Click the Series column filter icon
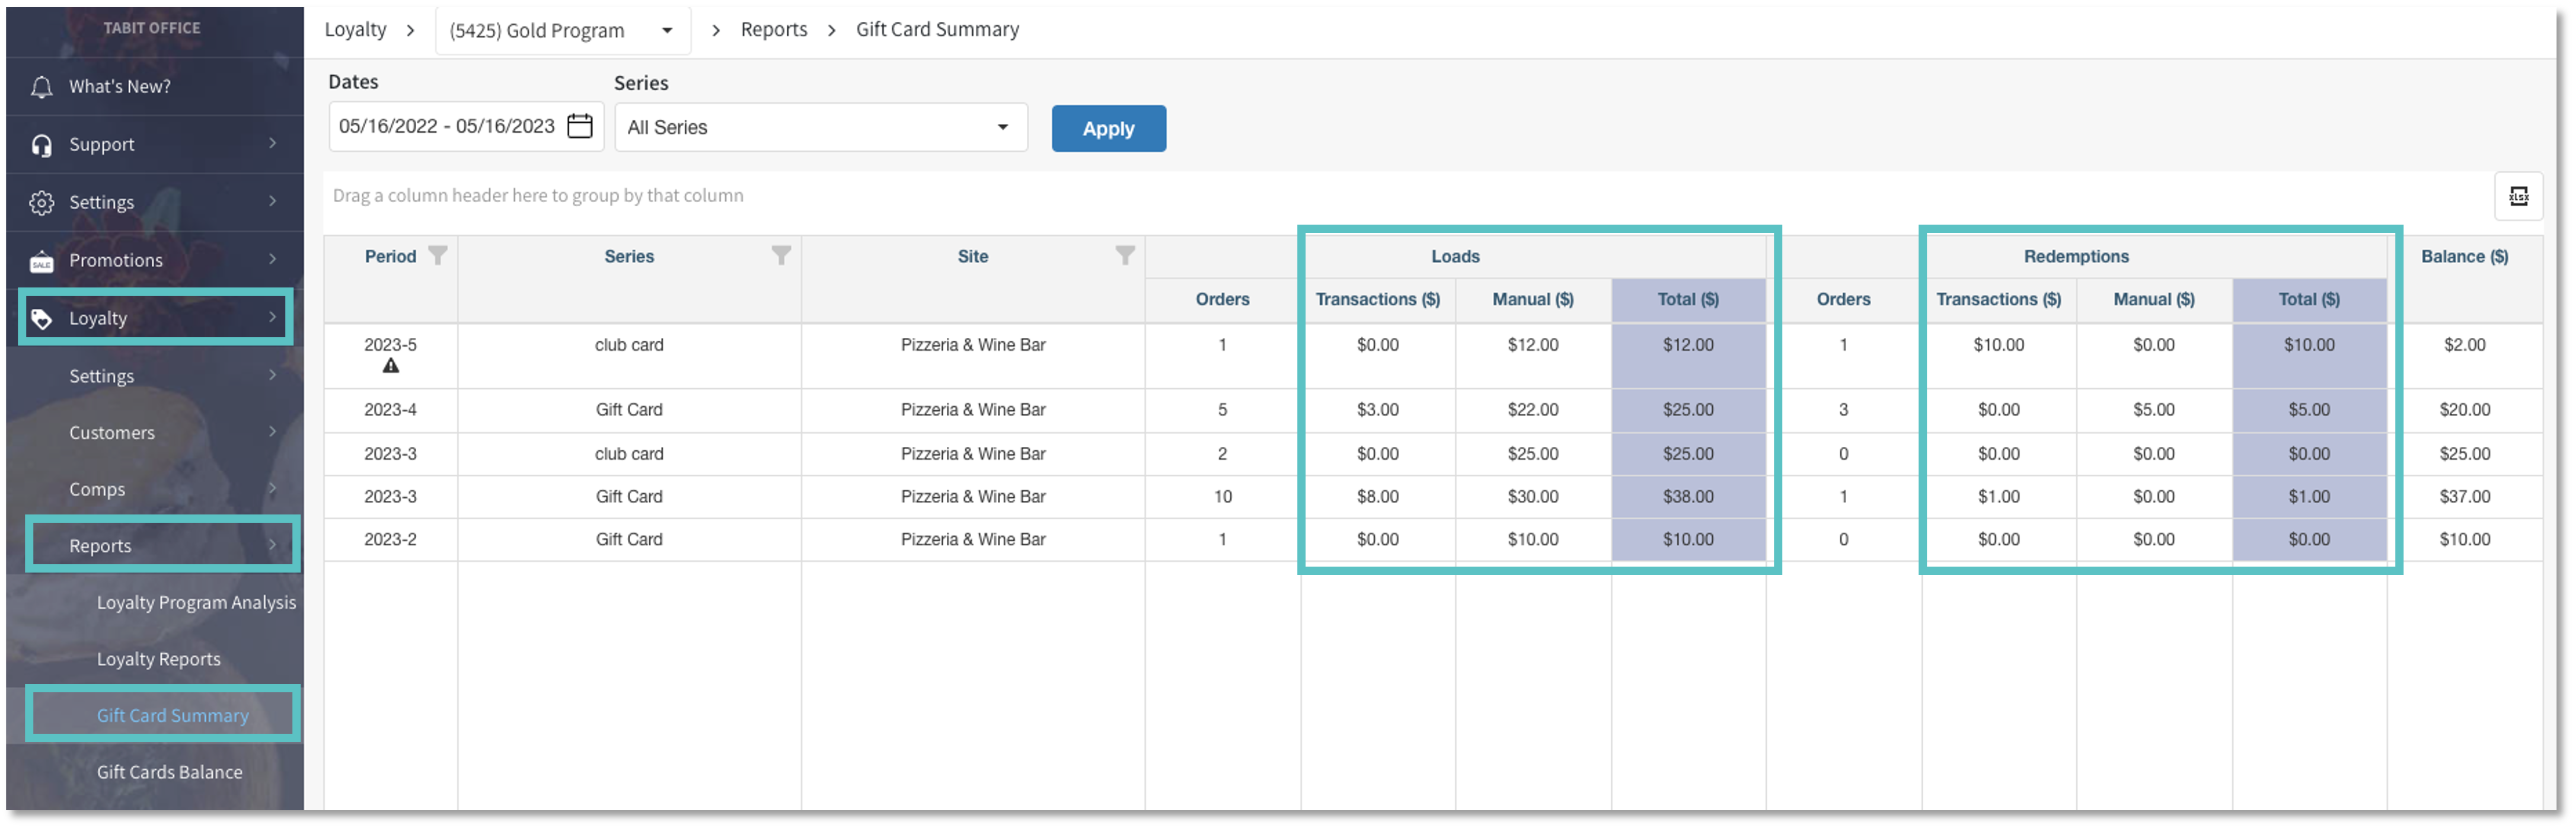Screen dimensions: 2576x828 click(x=781, y=256)
